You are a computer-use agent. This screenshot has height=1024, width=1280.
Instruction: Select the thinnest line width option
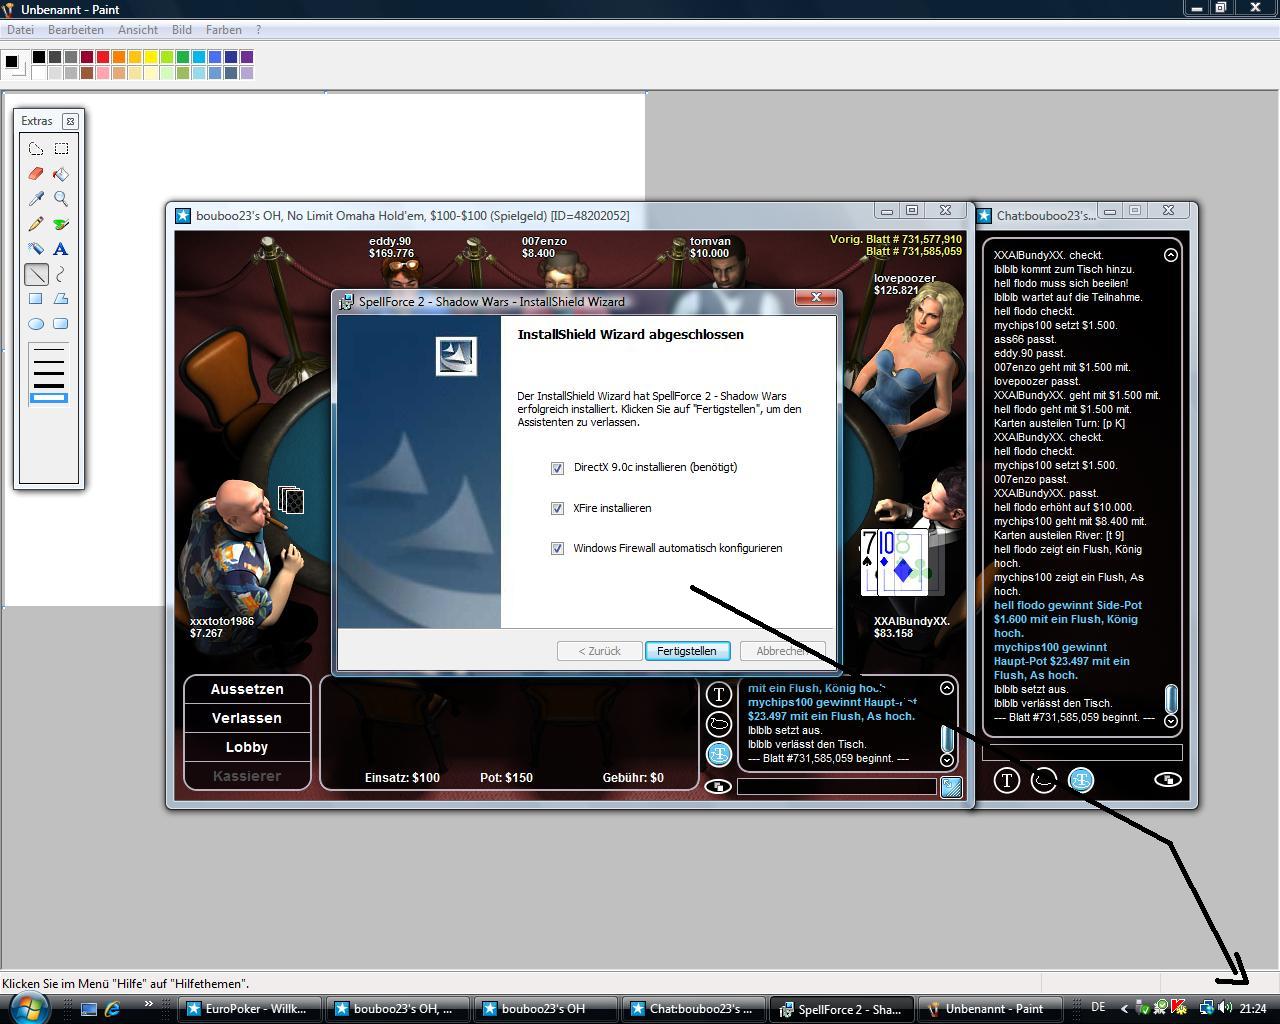(49, 350)
